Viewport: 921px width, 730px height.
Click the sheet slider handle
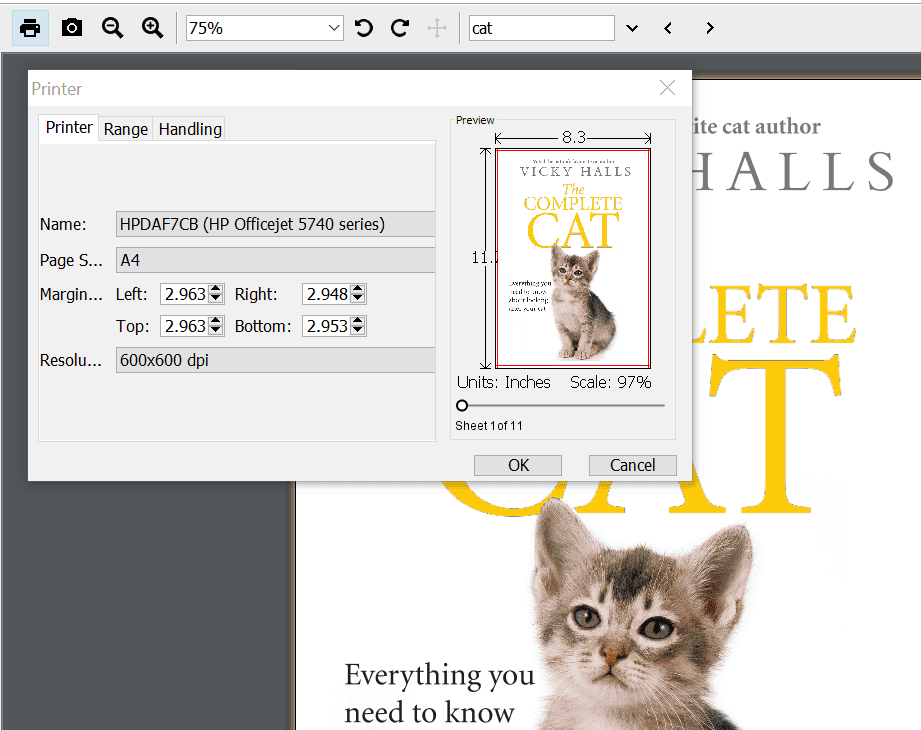click(462, 405)
